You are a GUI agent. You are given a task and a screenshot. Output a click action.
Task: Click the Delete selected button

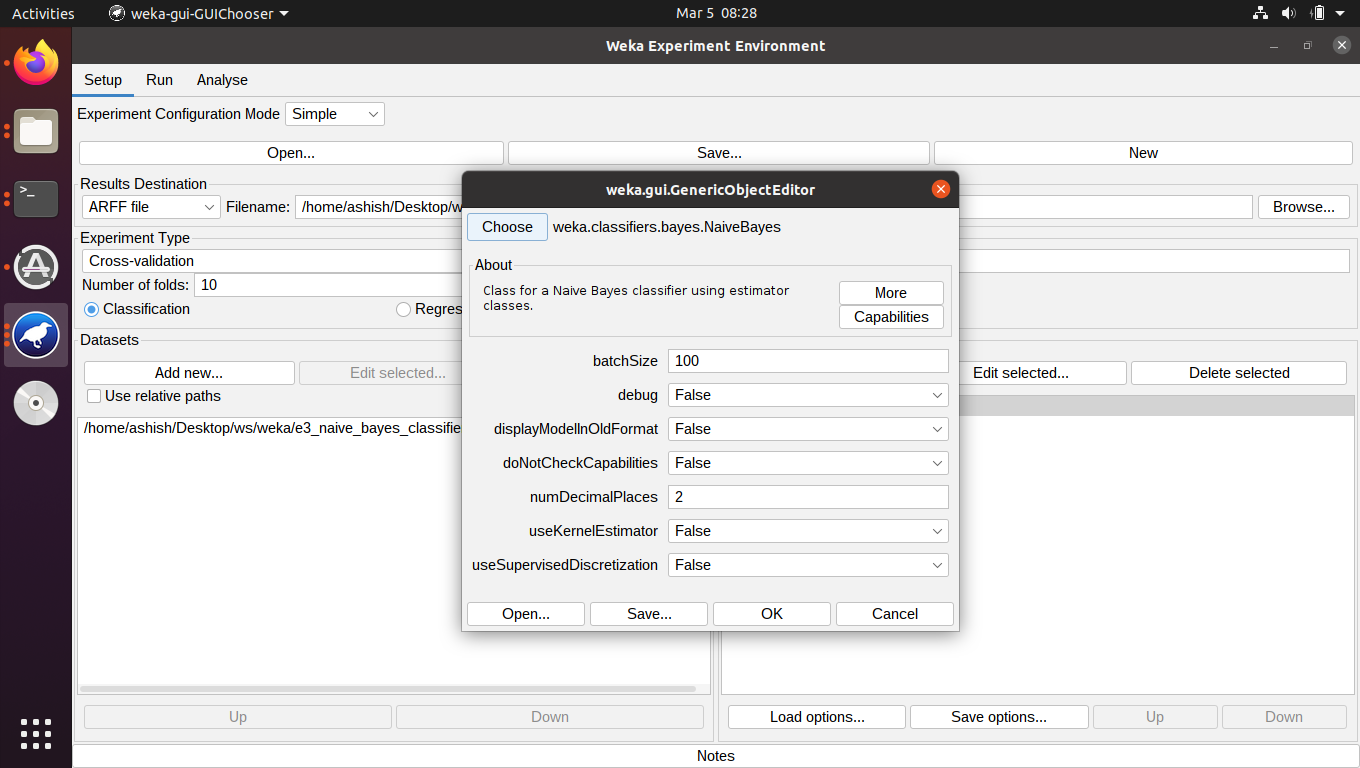pyautogui.click(x=1239, y=373)
